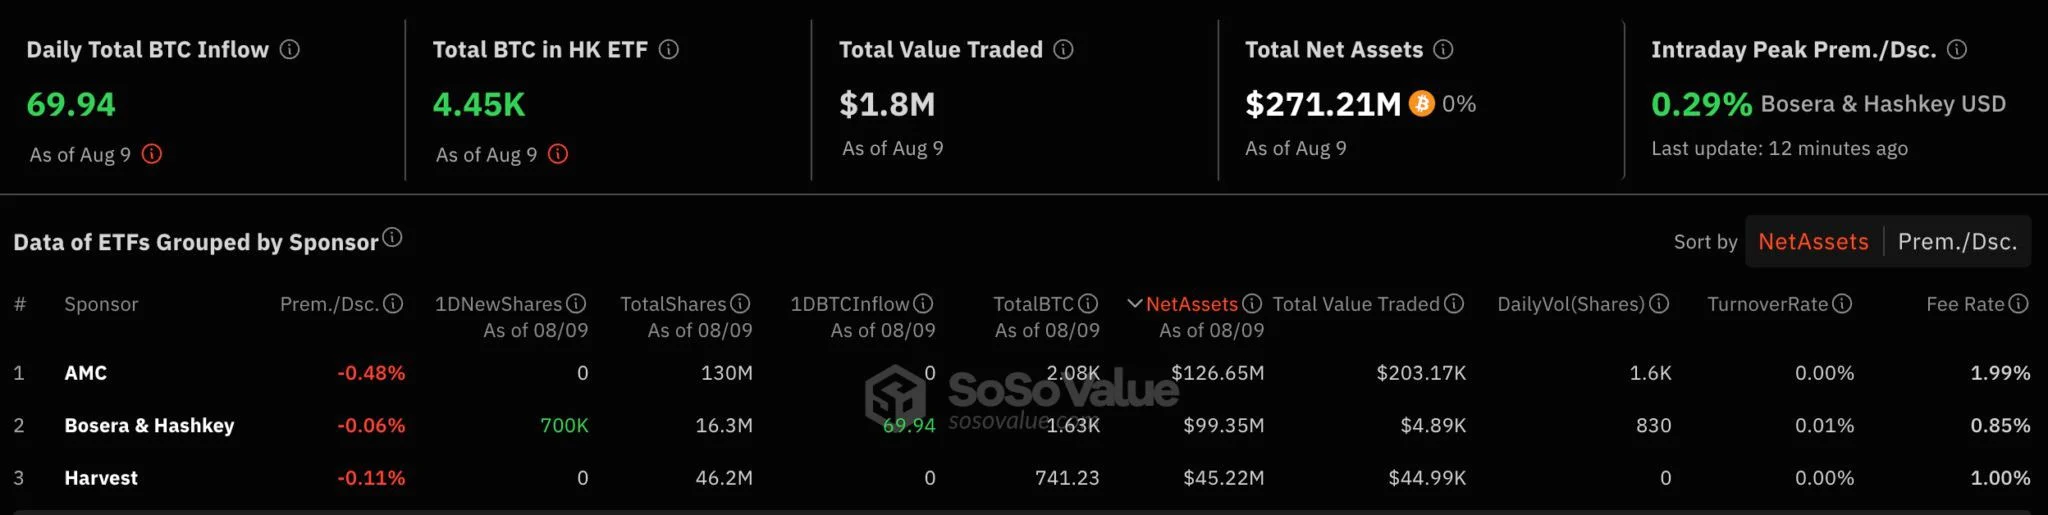Image resolution: width=2048 pixels, height=515 pixels.
Task: Click DailyVol(Shares) column header
Action: tap(1571, 304)
